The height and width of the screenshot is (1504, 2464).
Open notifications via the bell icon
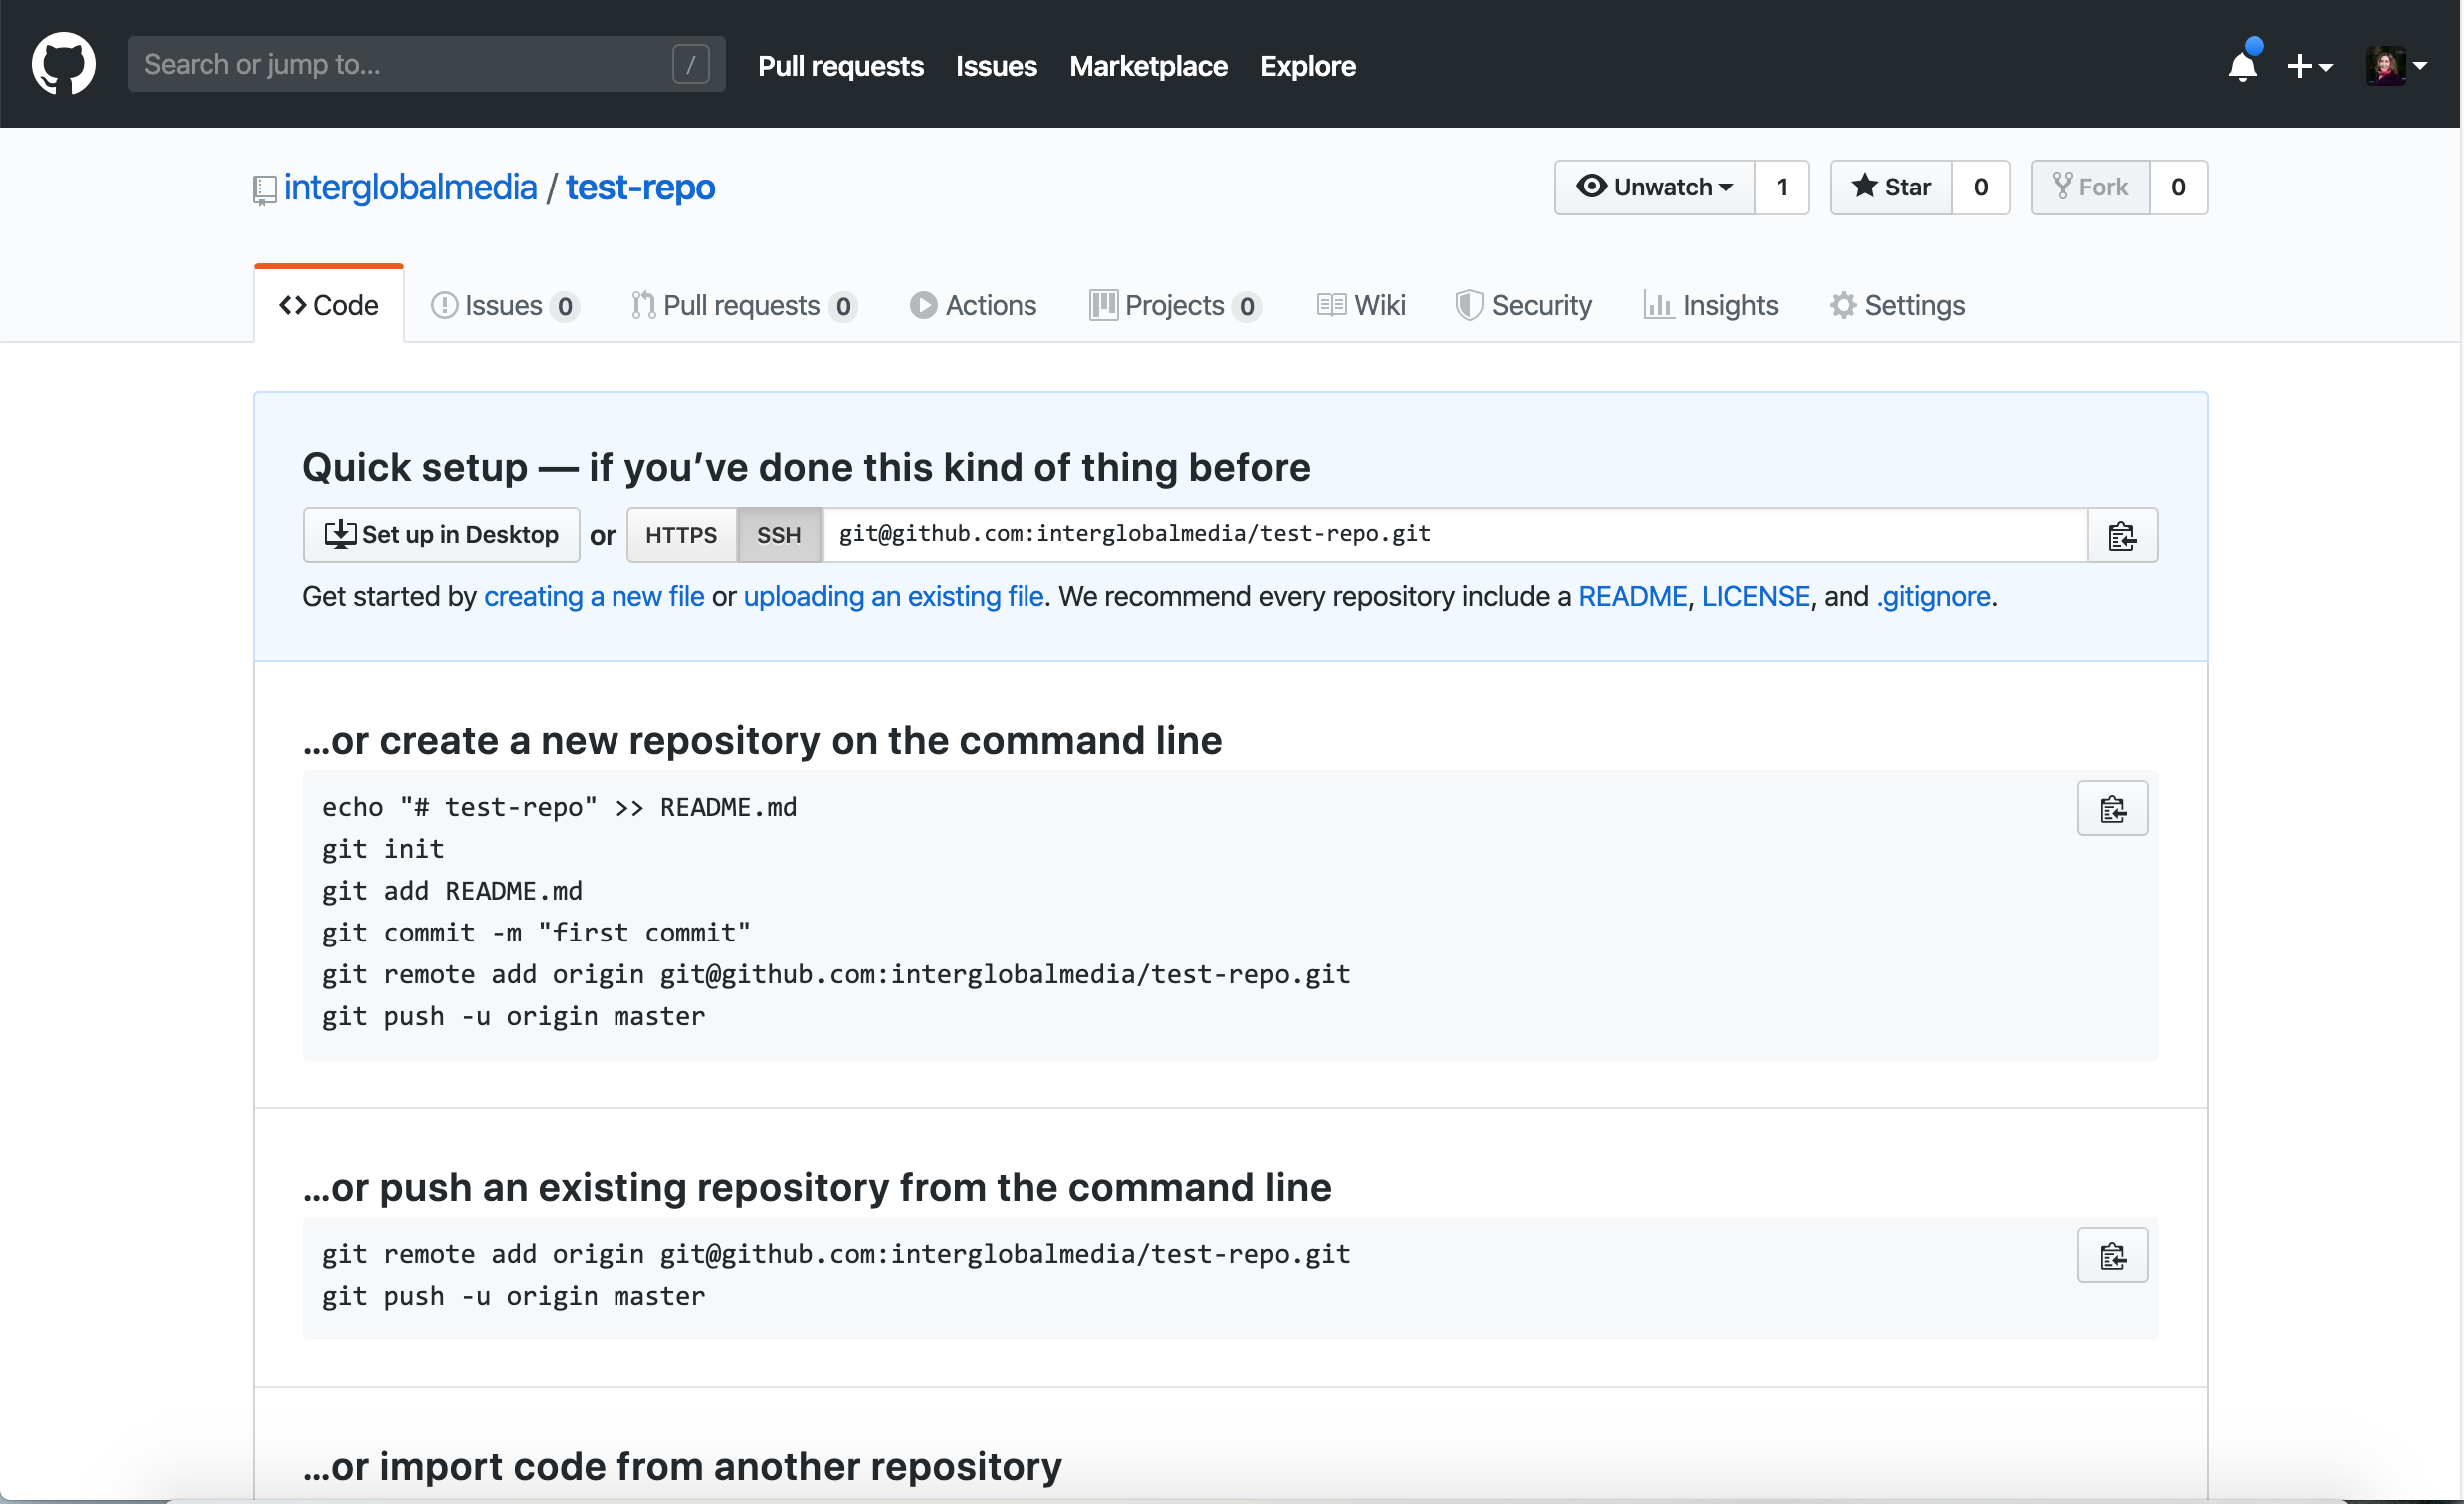click(2240, 66)
